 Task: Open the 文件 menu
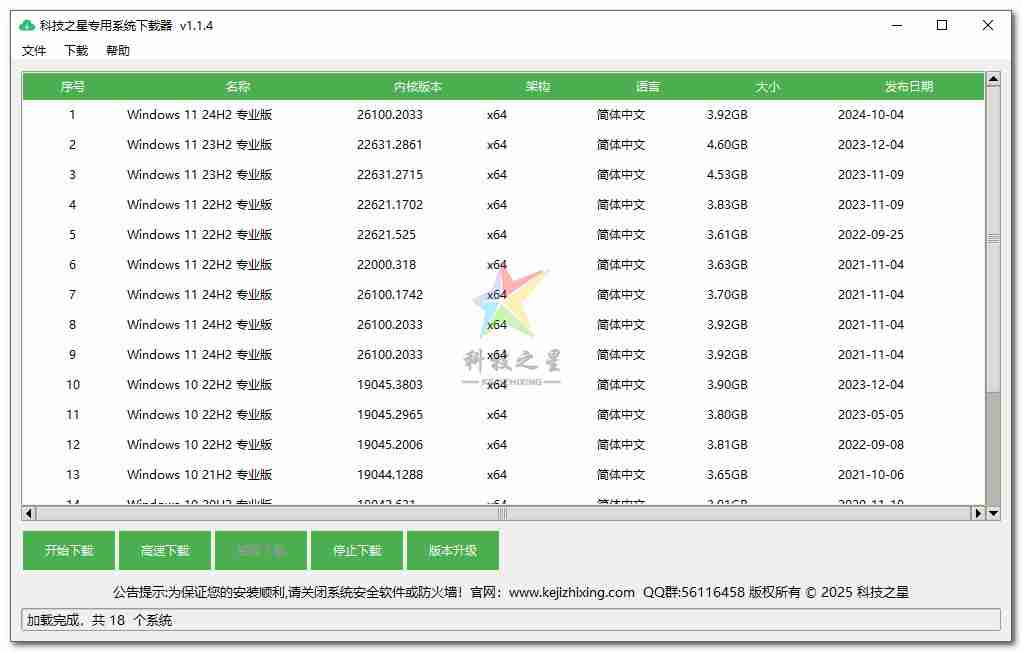pyautogui.click(x=34, y=51)
